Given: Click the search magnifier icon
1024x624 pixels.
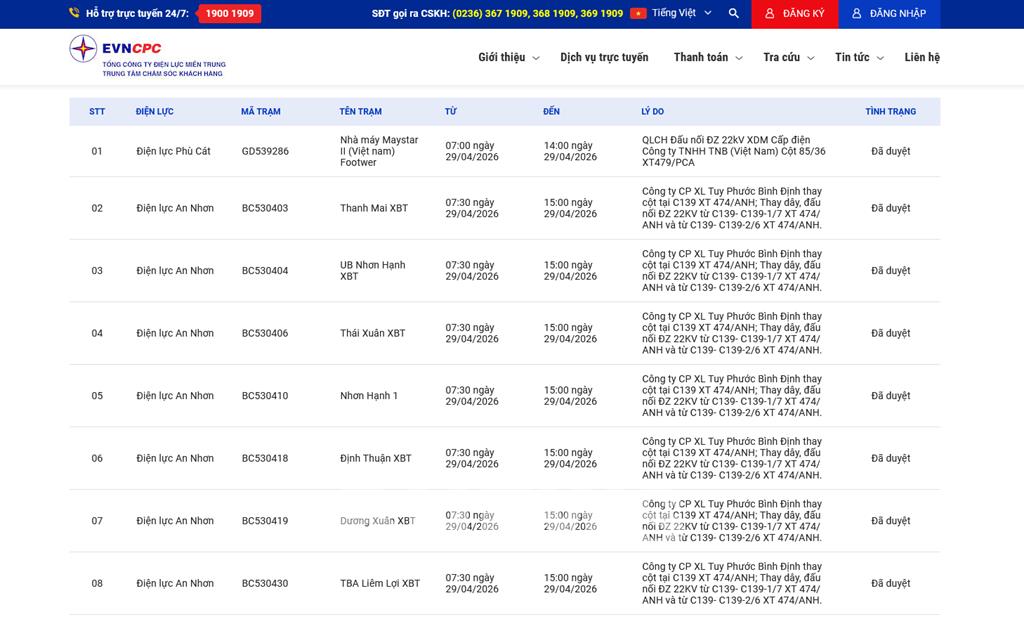Looking at the screenshot, I should pyautogui.click(x=734, y=14).
